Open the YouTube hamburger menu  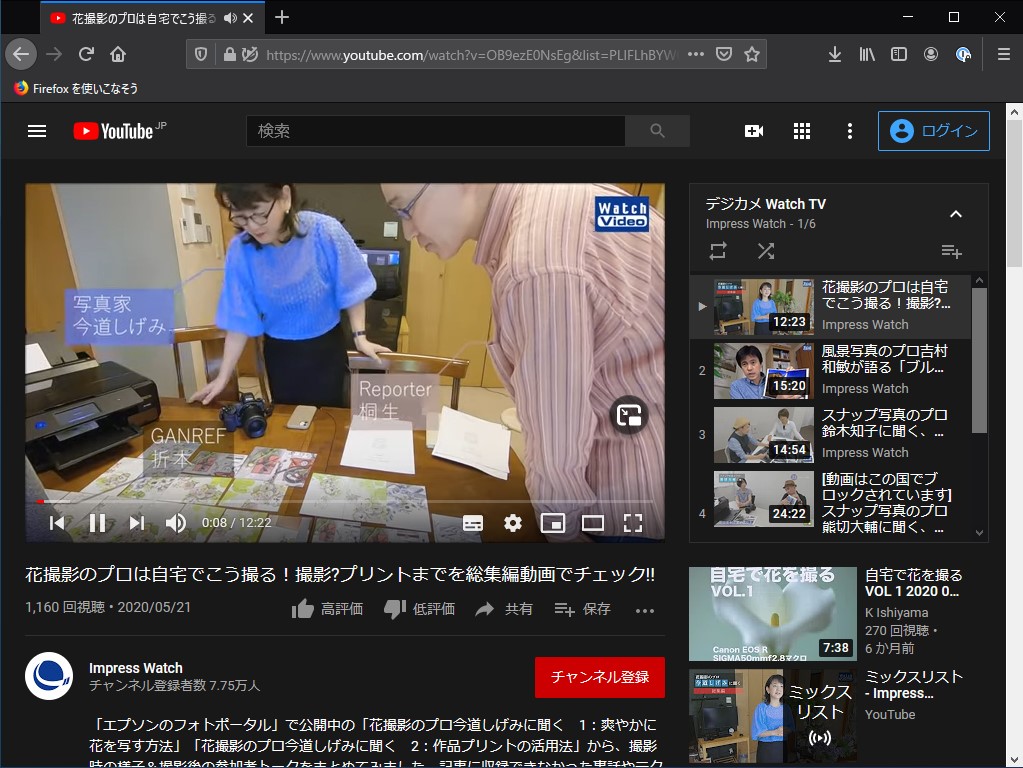pos(37,130)
